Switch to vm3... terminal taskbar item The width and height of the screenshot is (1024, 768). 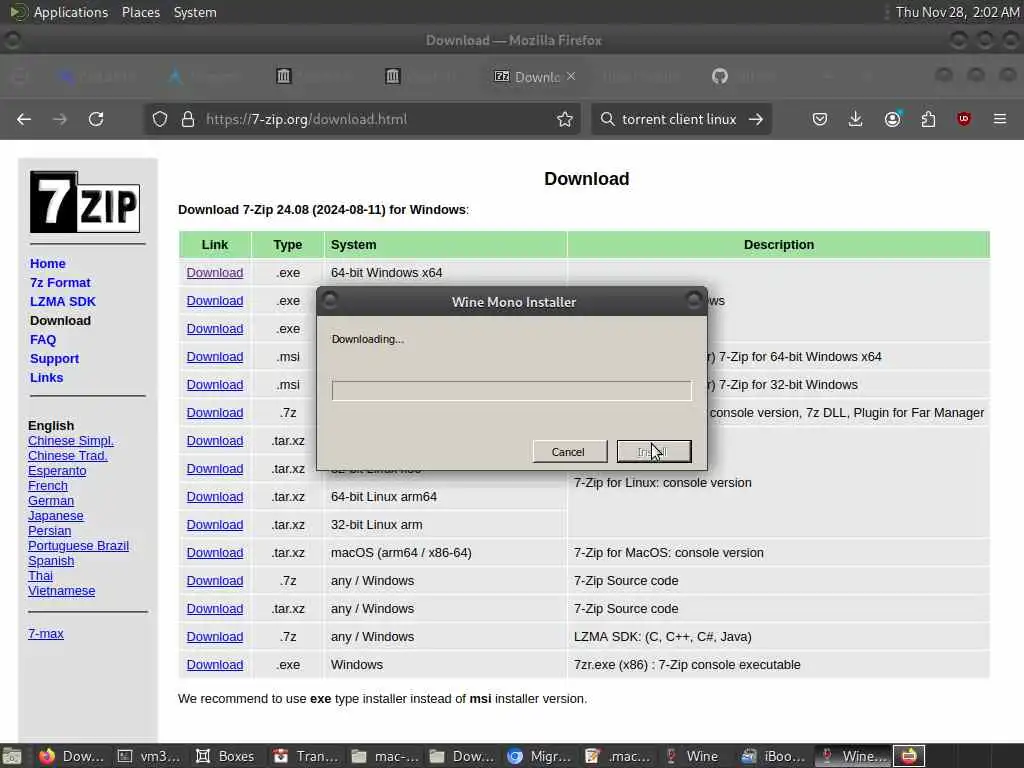(x=150, y=756)
